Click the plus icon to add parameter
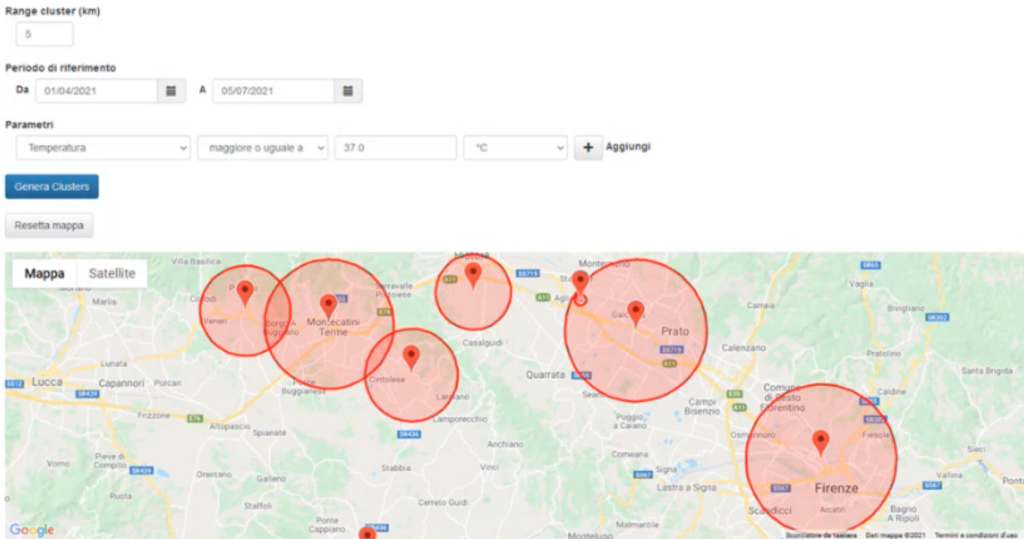Image resolution: width=1024 pixels, height=539 pixels. click(x=587, y=148)
